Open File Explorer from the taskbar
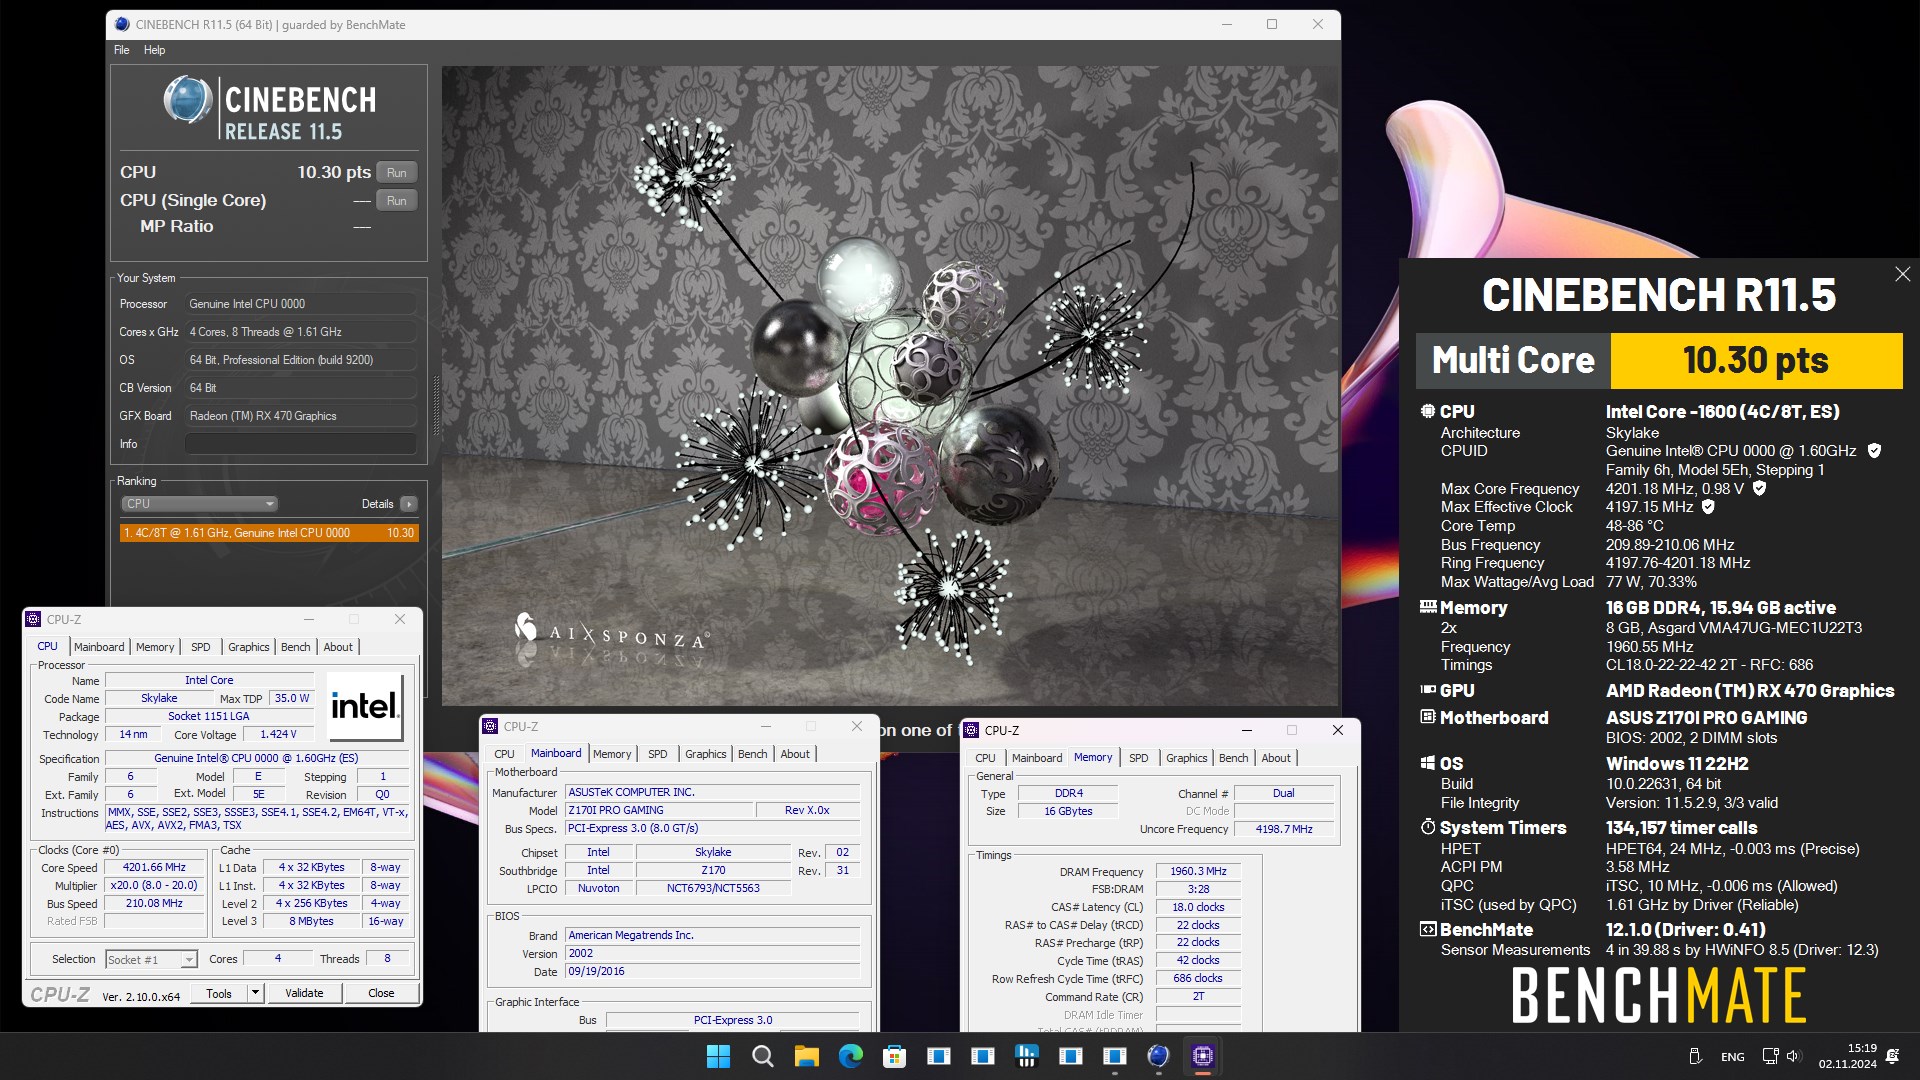 coord(806,1056)
